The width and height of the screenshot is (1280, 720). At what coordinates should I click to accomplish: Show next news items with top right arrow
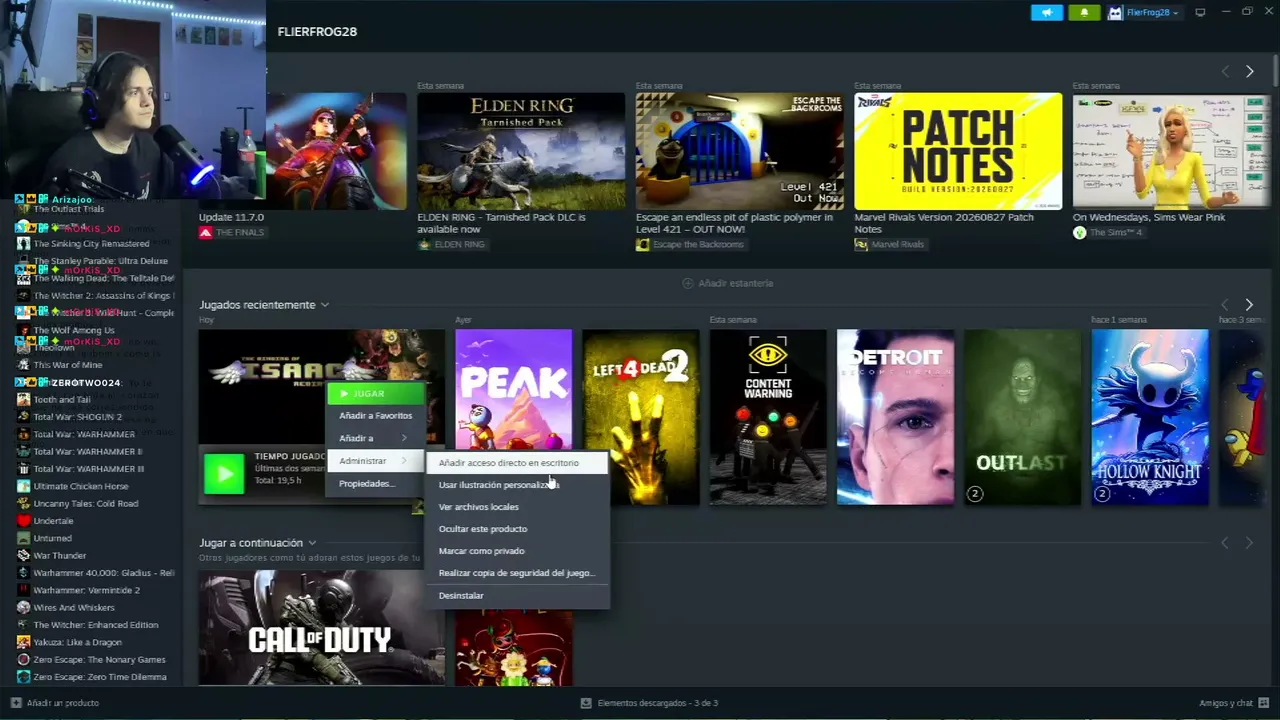pyautogui.click(x=1249, y=71)
